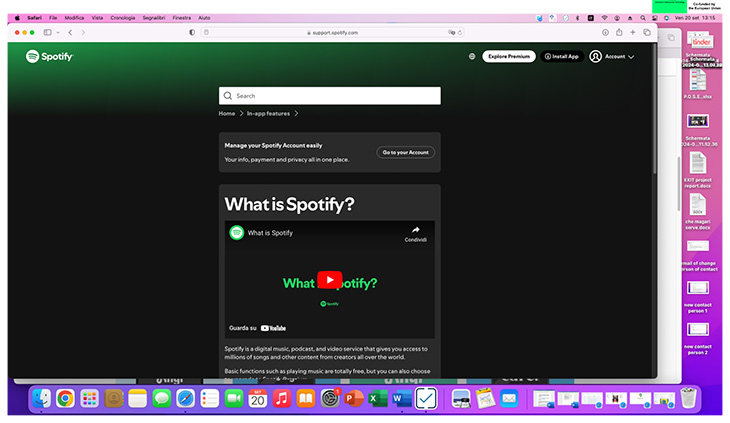Open Control Center in the menu bar
Screen dimensions: 730x423
[x=655, y=18]
